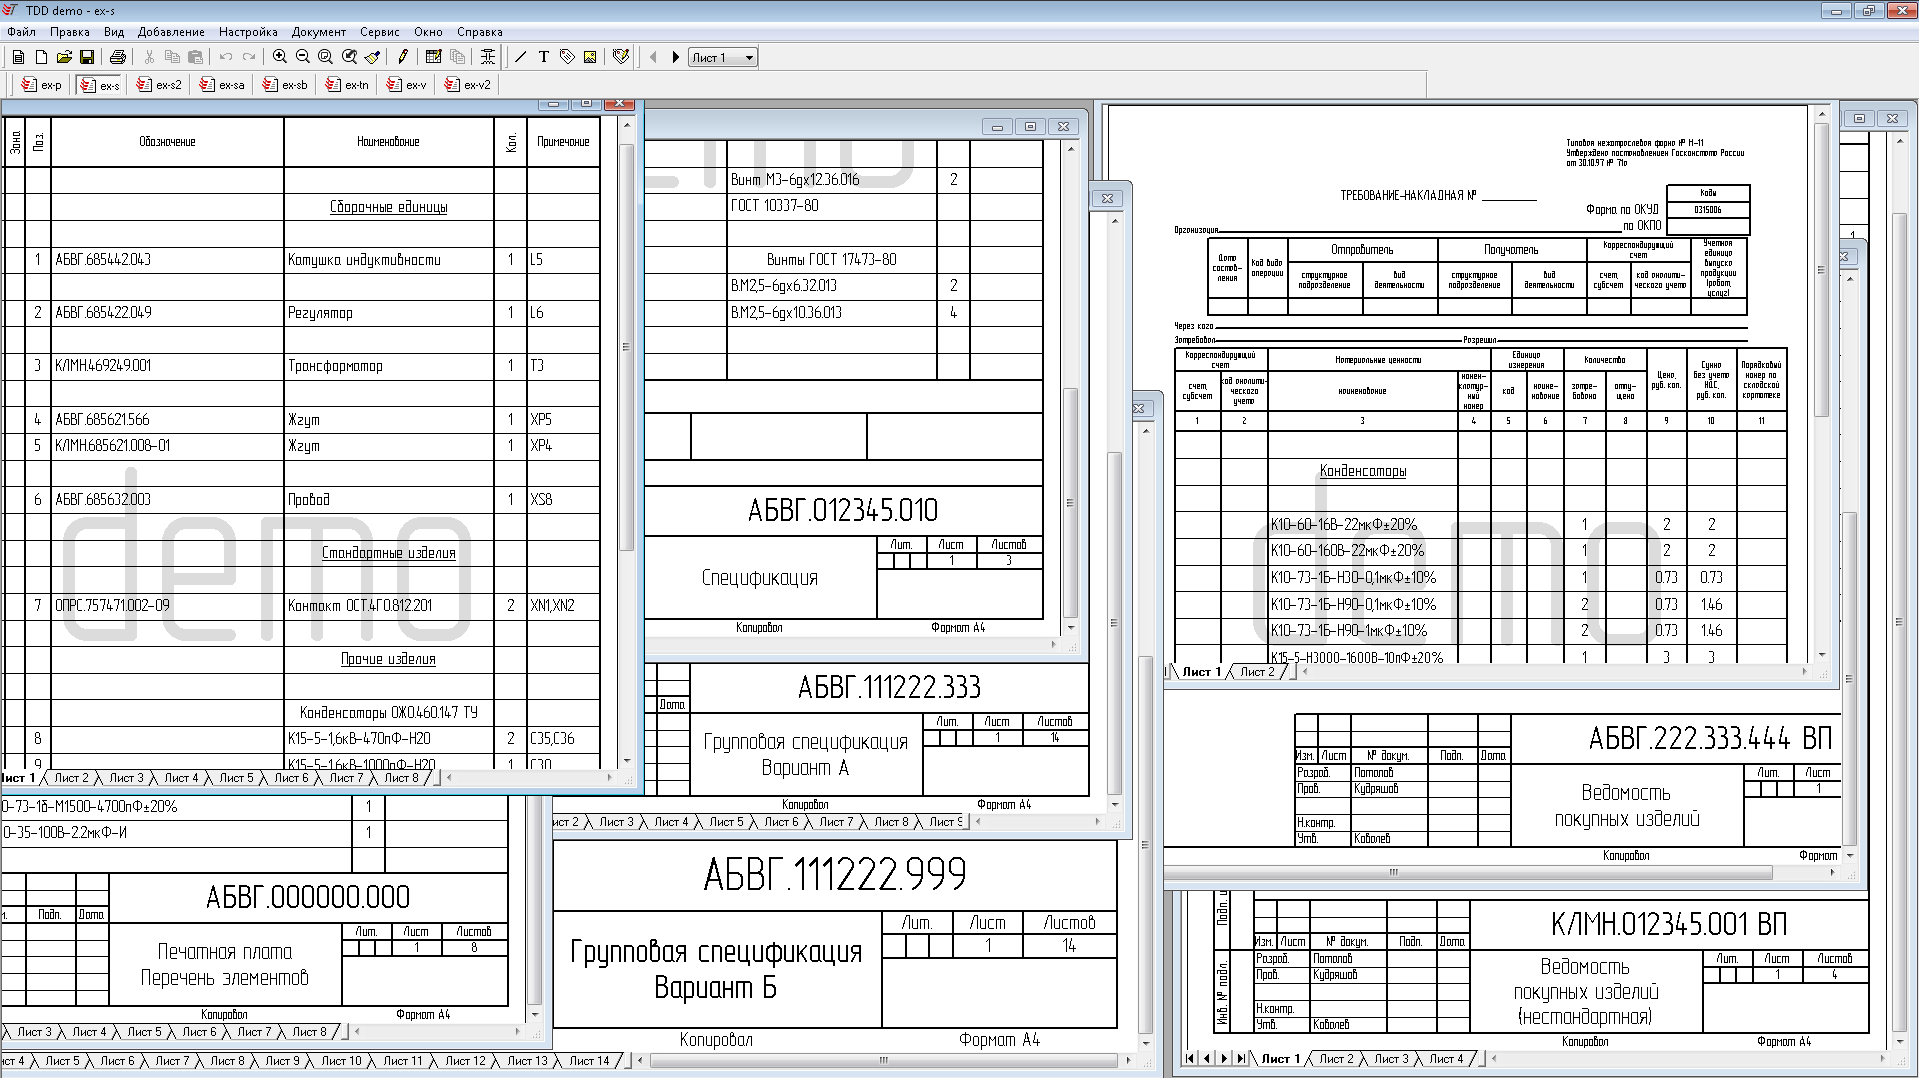Viewport: 1919px width, 1078px height.
Task: Zoom in with magnifier plus
Action: click(x=280, y=57)
